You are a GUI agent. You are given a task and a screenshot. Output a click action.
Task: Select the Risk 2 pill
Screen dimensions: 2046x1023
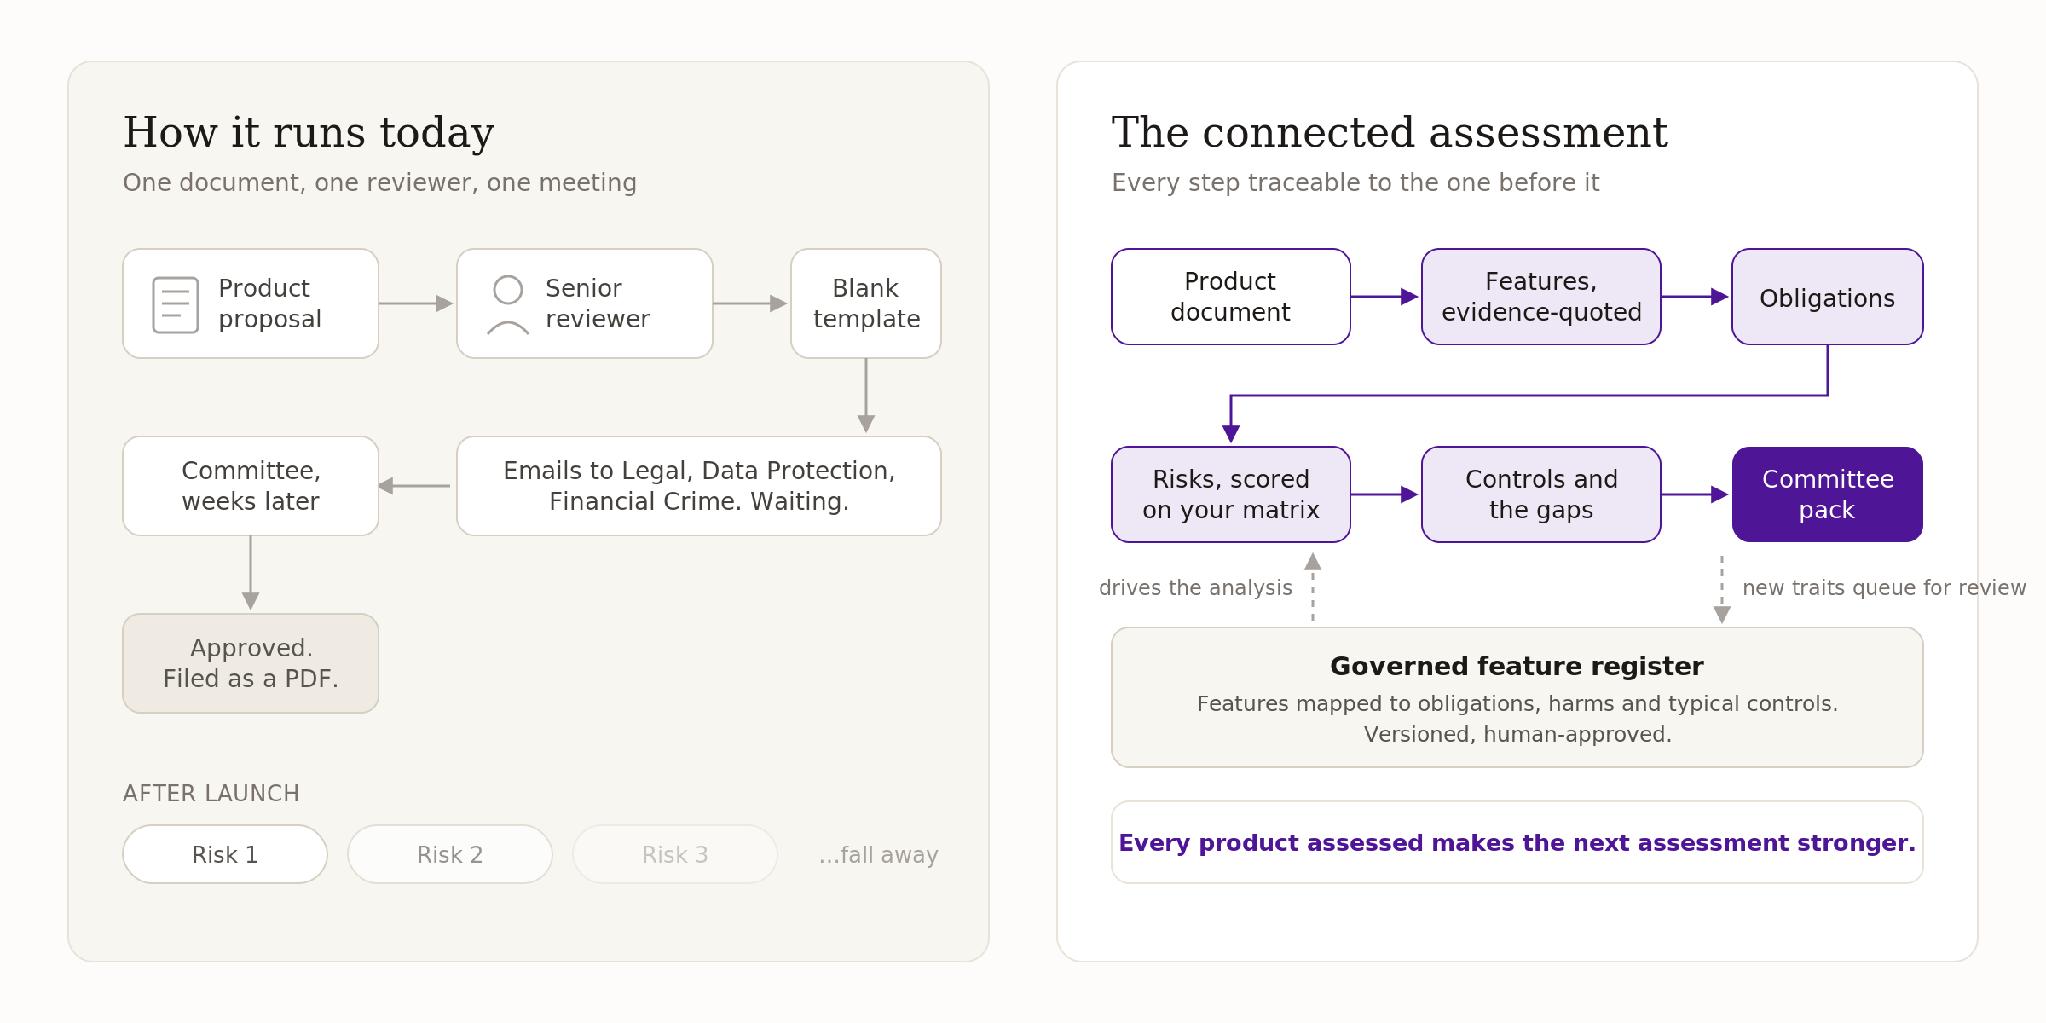pos(450,854)
